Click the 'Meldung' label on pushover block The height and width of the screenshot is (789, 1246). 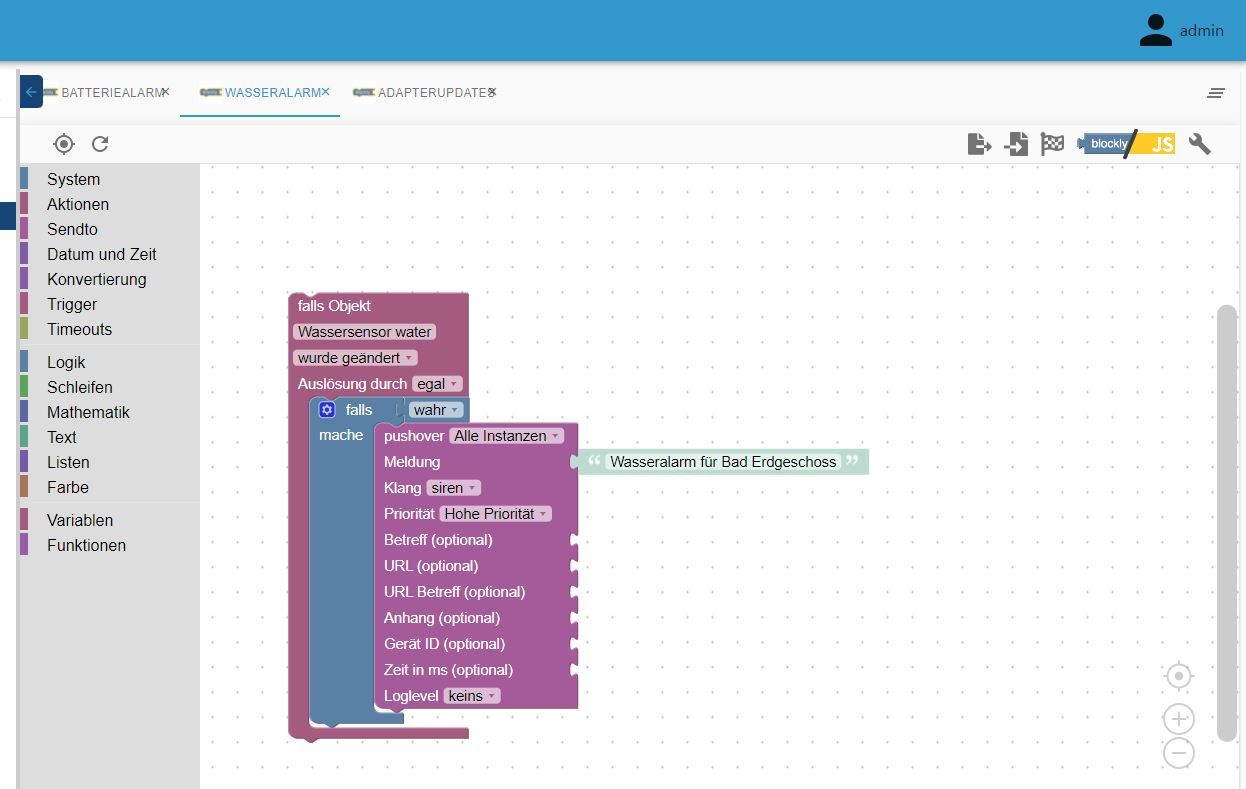coord(412,462)
